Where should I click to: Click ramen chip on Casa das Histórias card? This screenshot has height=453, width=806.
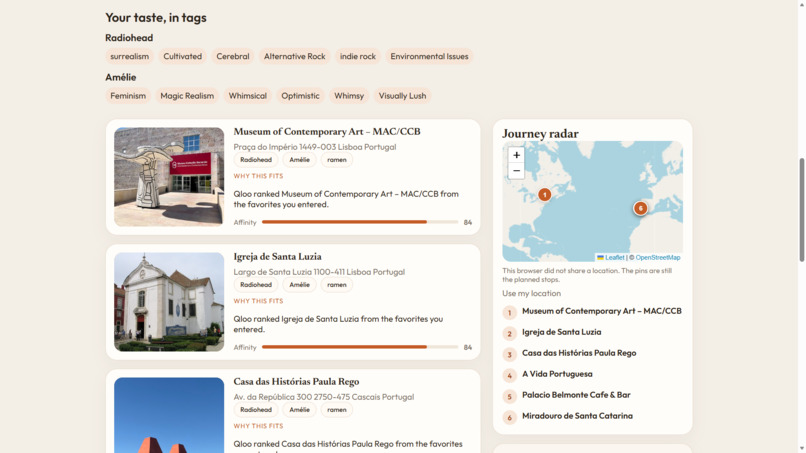(337, 410)
